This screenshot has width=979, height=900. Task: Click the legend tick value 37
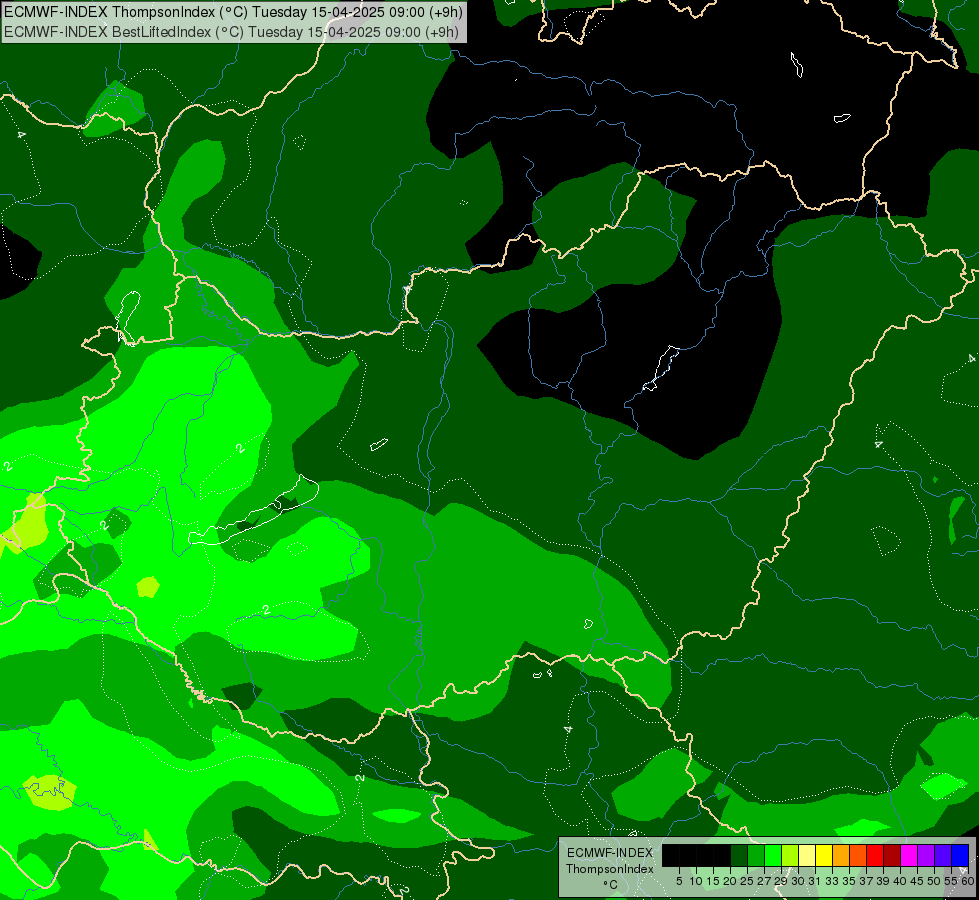[866, 881]
